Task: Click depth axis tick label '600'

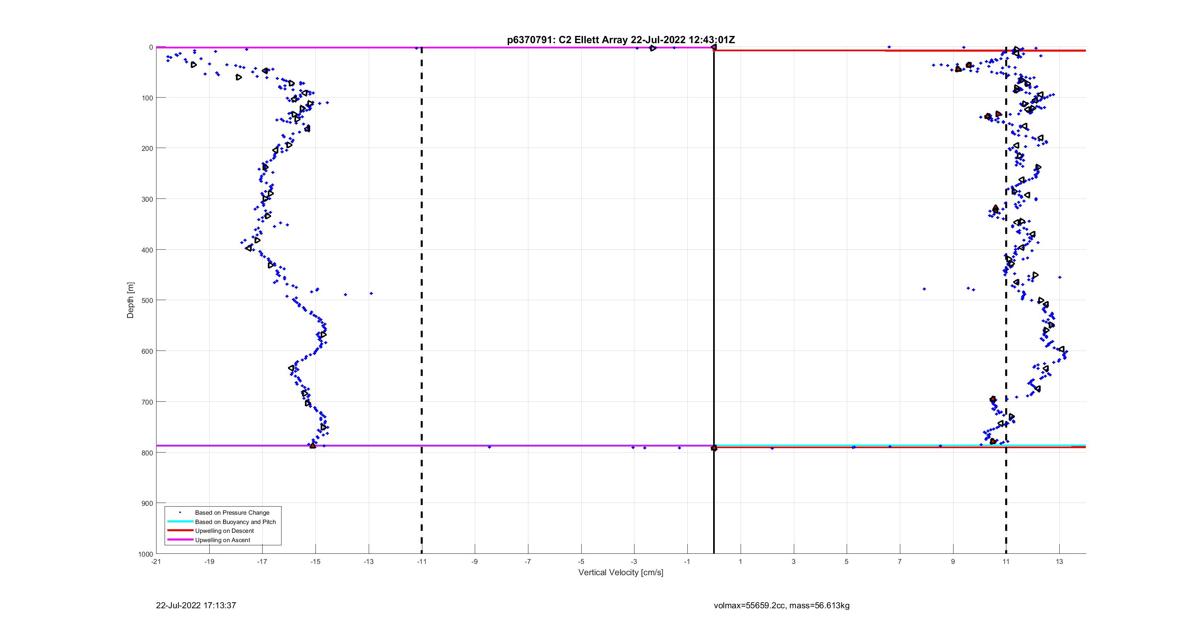Action: 146,351
